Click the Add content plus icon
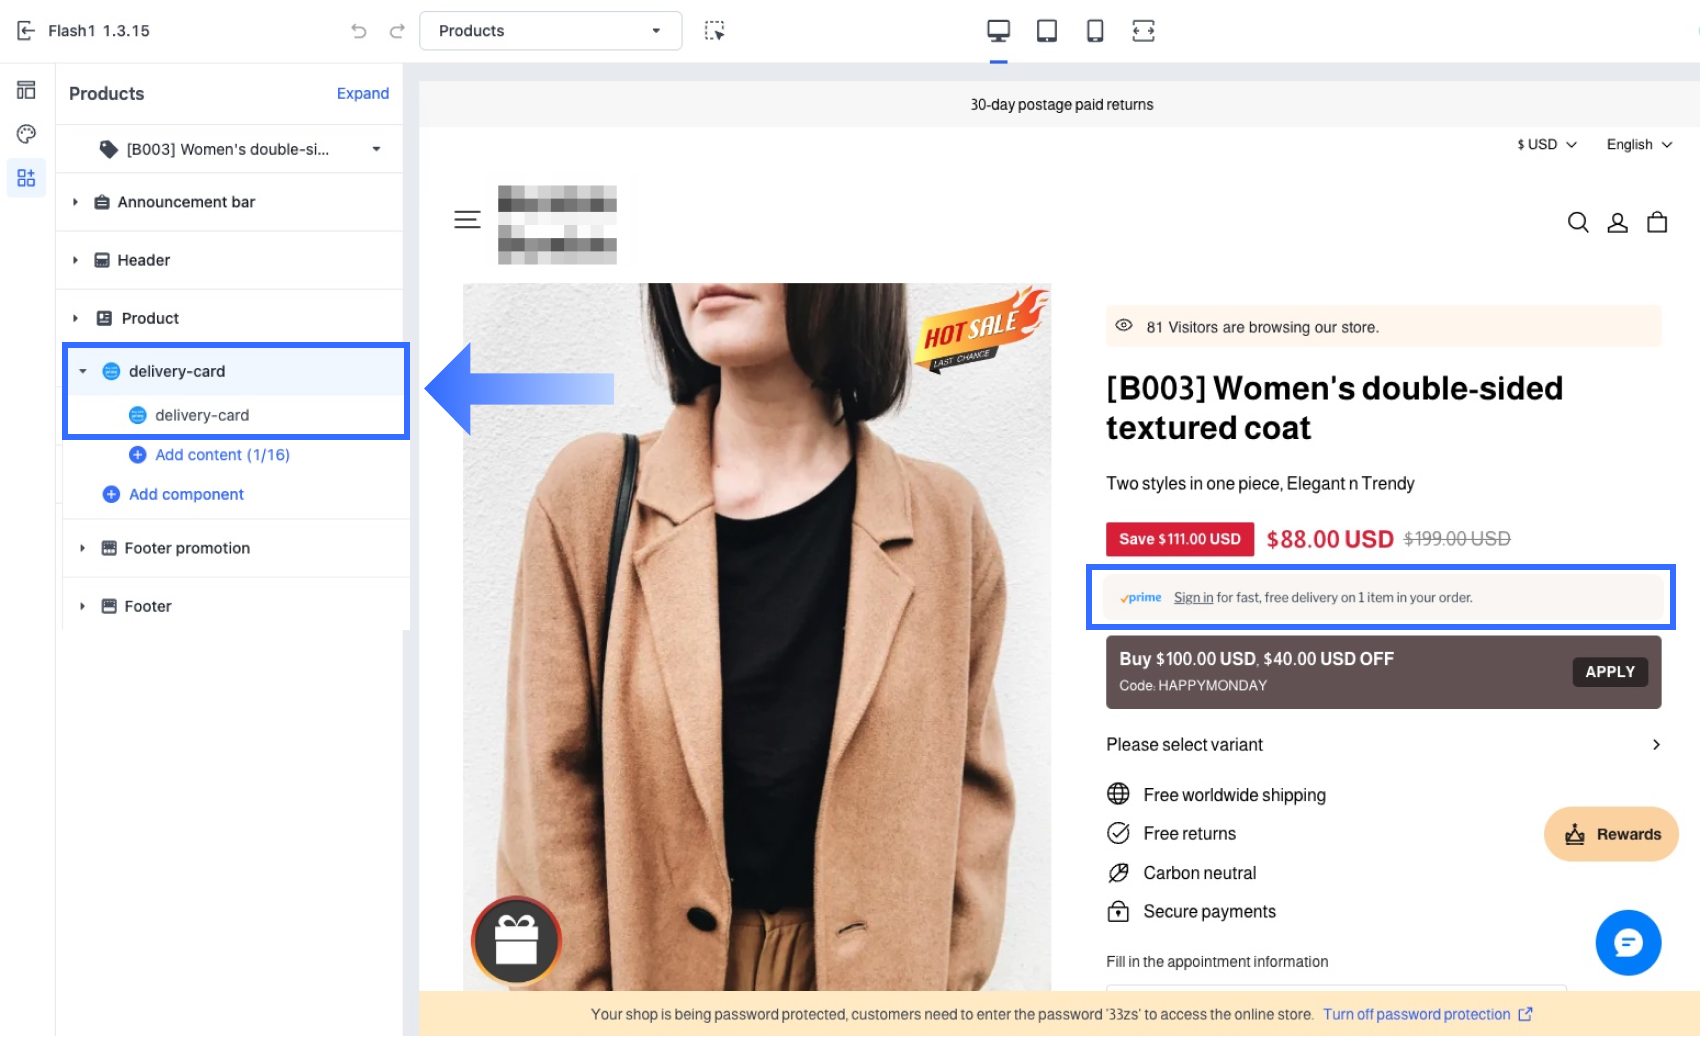The width and height of the screenshot is (1700, 1037). tap(138, 455)
